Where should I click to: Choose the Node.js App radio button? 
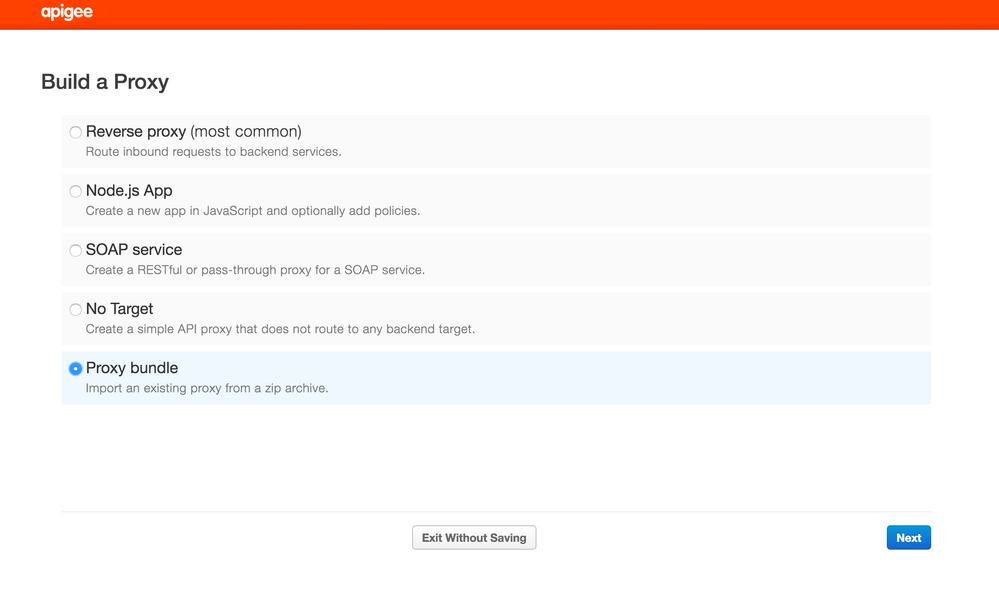tap(75, 191)
